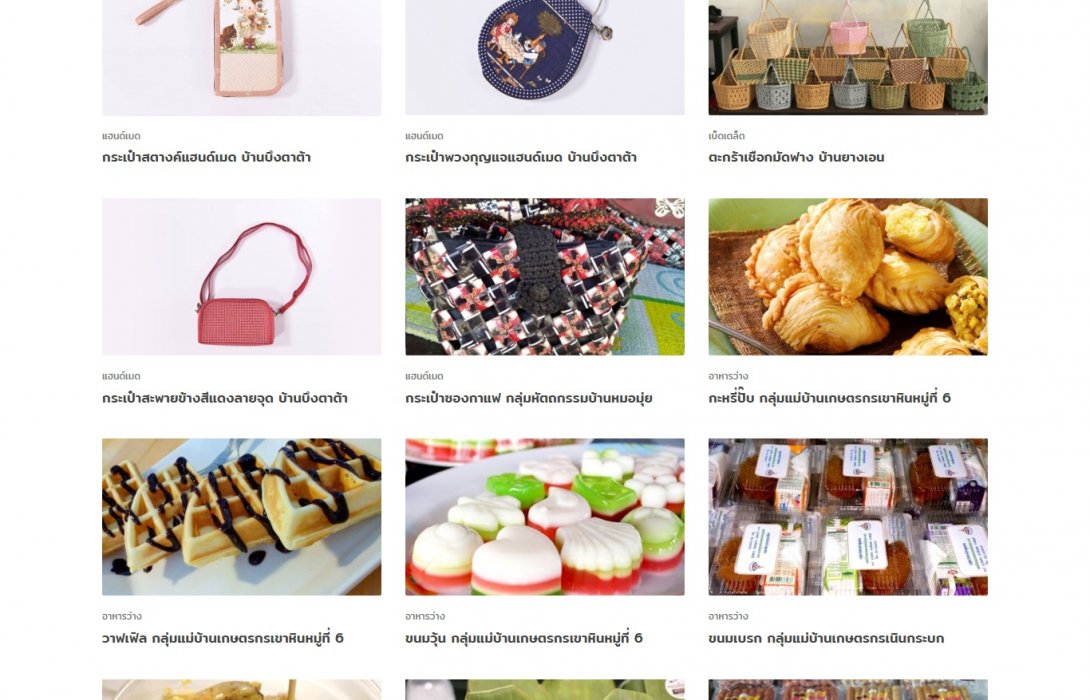
Task: Open กะหรี่ปั๊บ product title link
Action: 829,398
